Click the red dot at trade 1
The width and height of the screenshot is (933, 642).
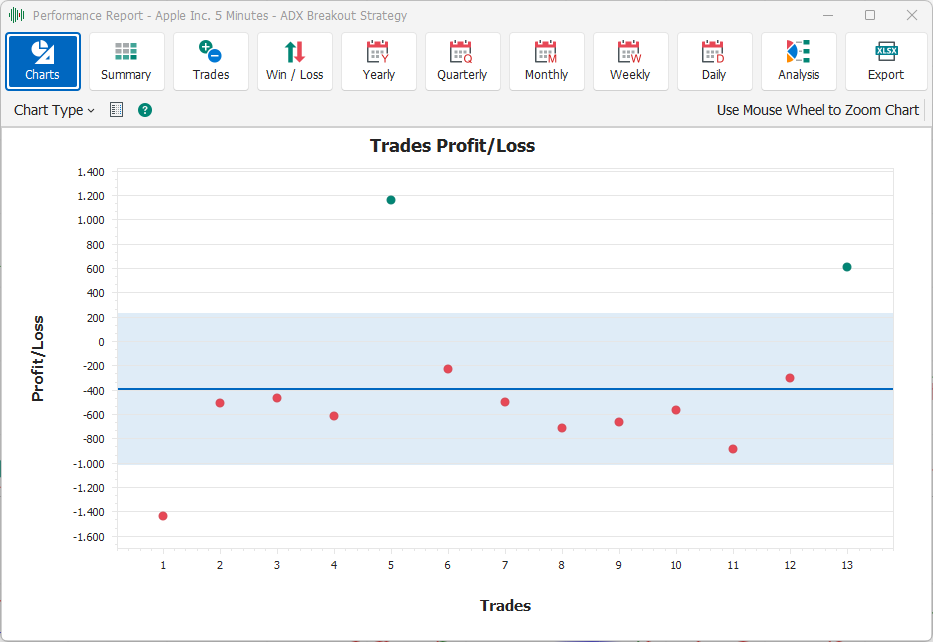point(163,516)
